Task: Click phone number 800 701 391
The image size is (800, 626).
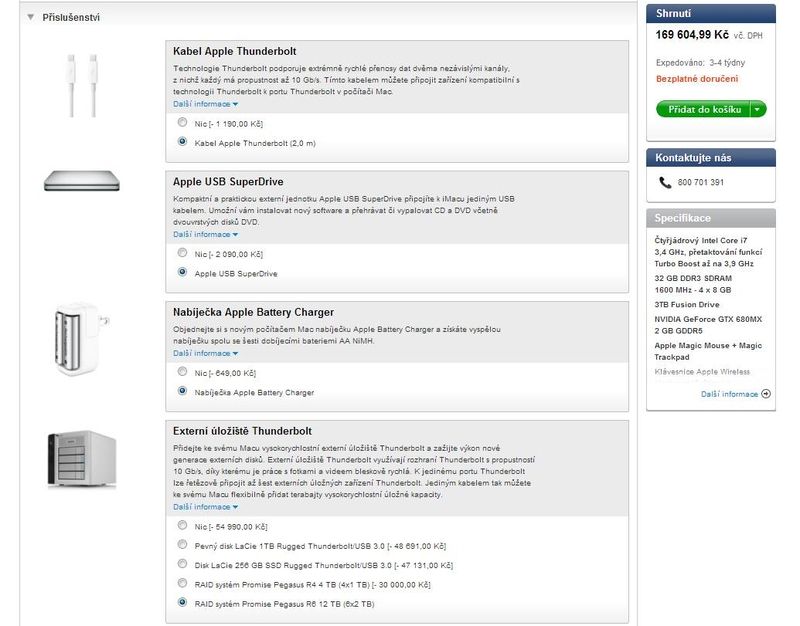Action: (701, 183)
